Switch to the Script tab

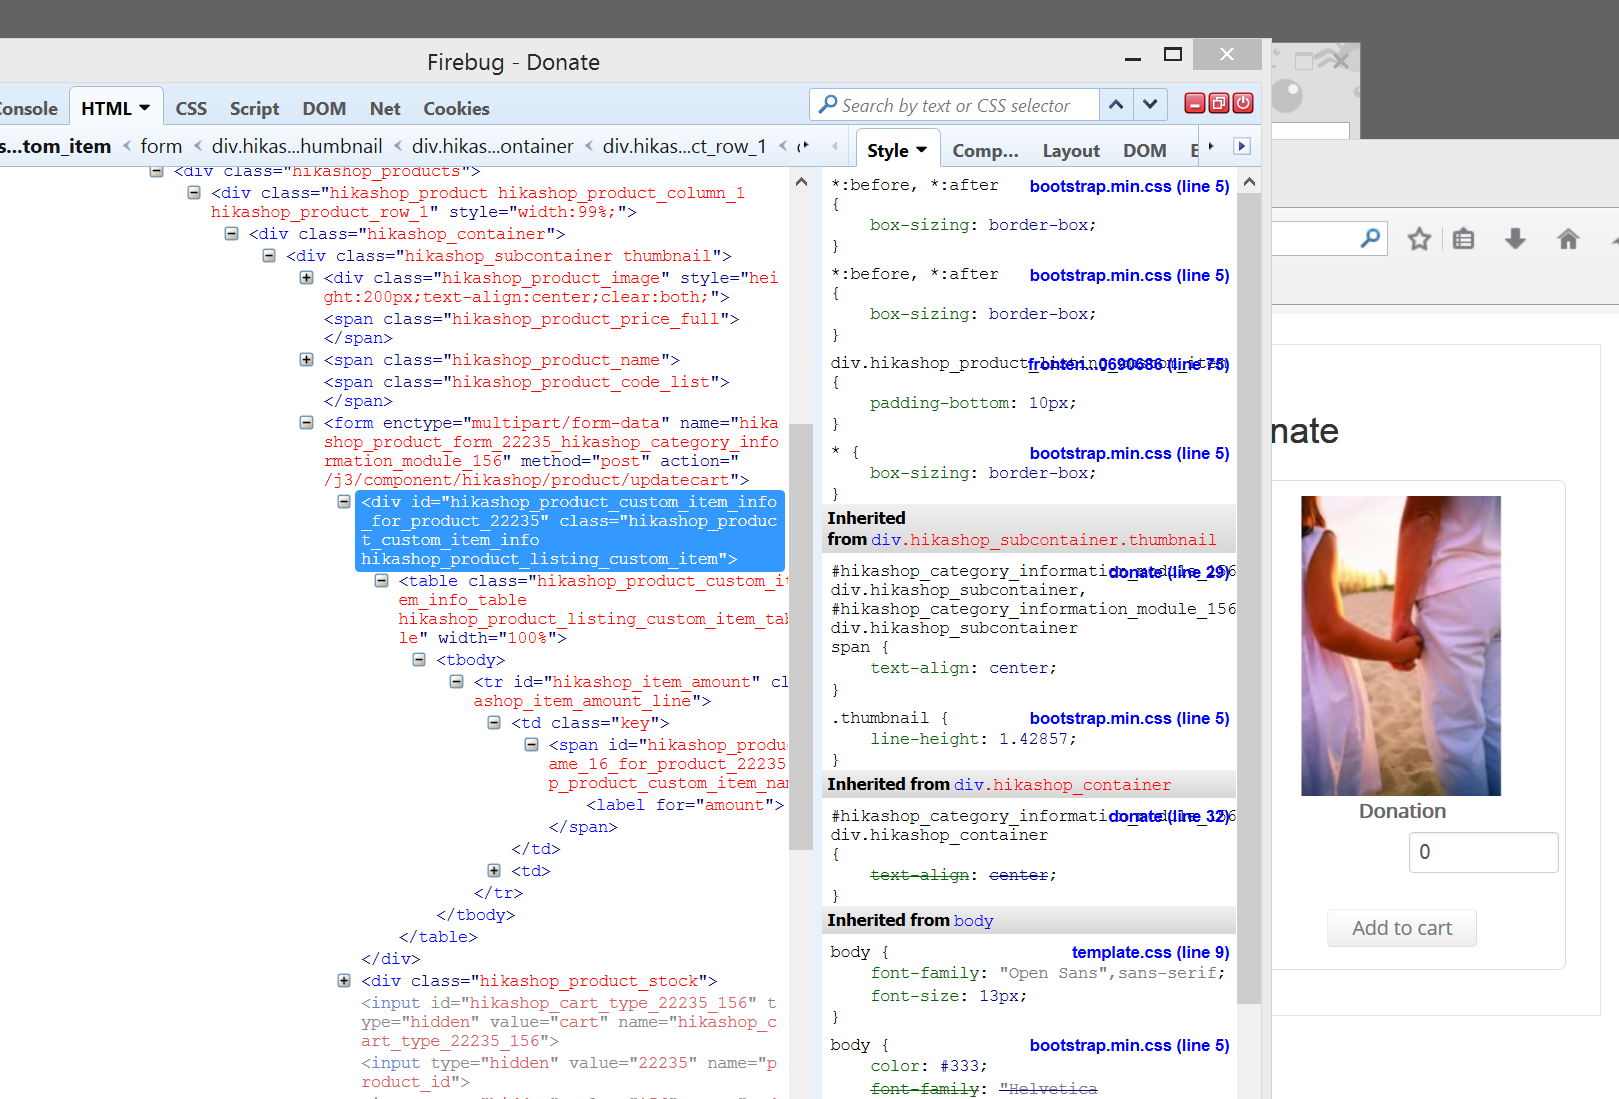point(254,109)
